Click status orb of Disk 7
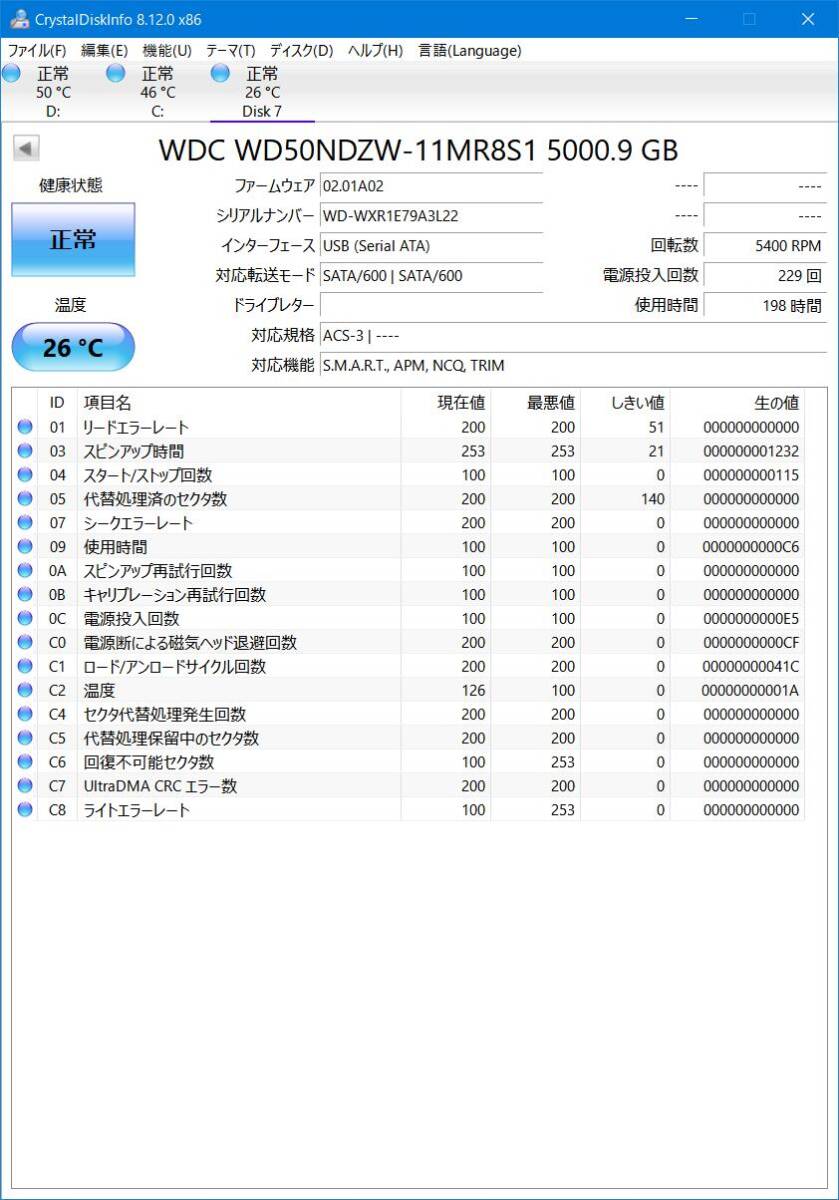839x1200 pixels. [x=220, y=73]
